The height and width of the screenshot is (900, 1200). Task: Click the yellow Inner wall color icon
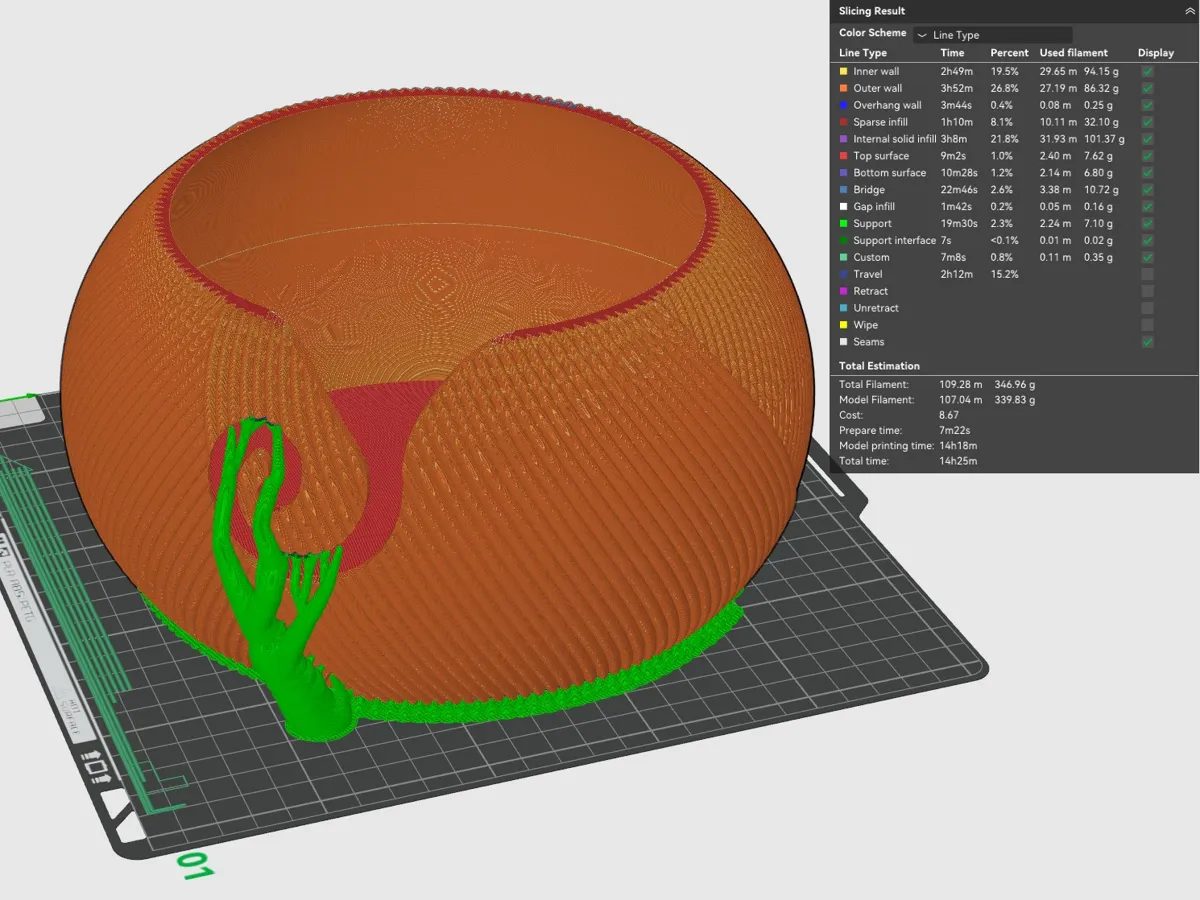pos(843,71)
